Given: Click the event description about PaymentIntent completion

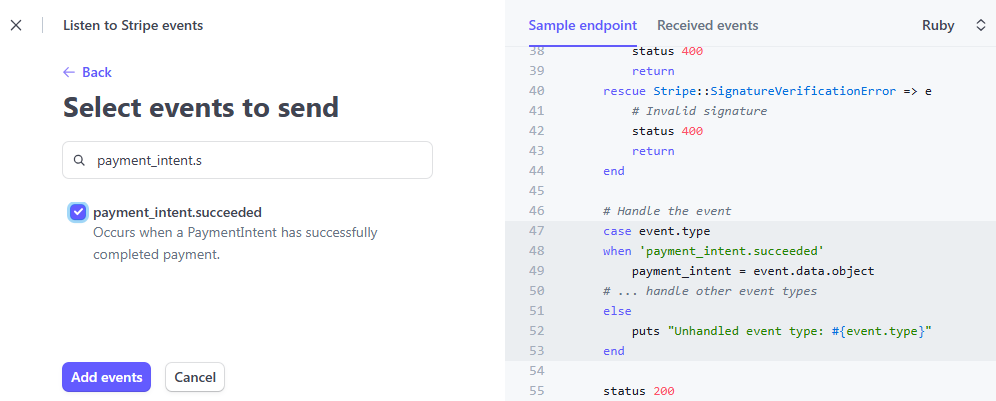Looking at the screenshot, I should (x=235, y=244).
